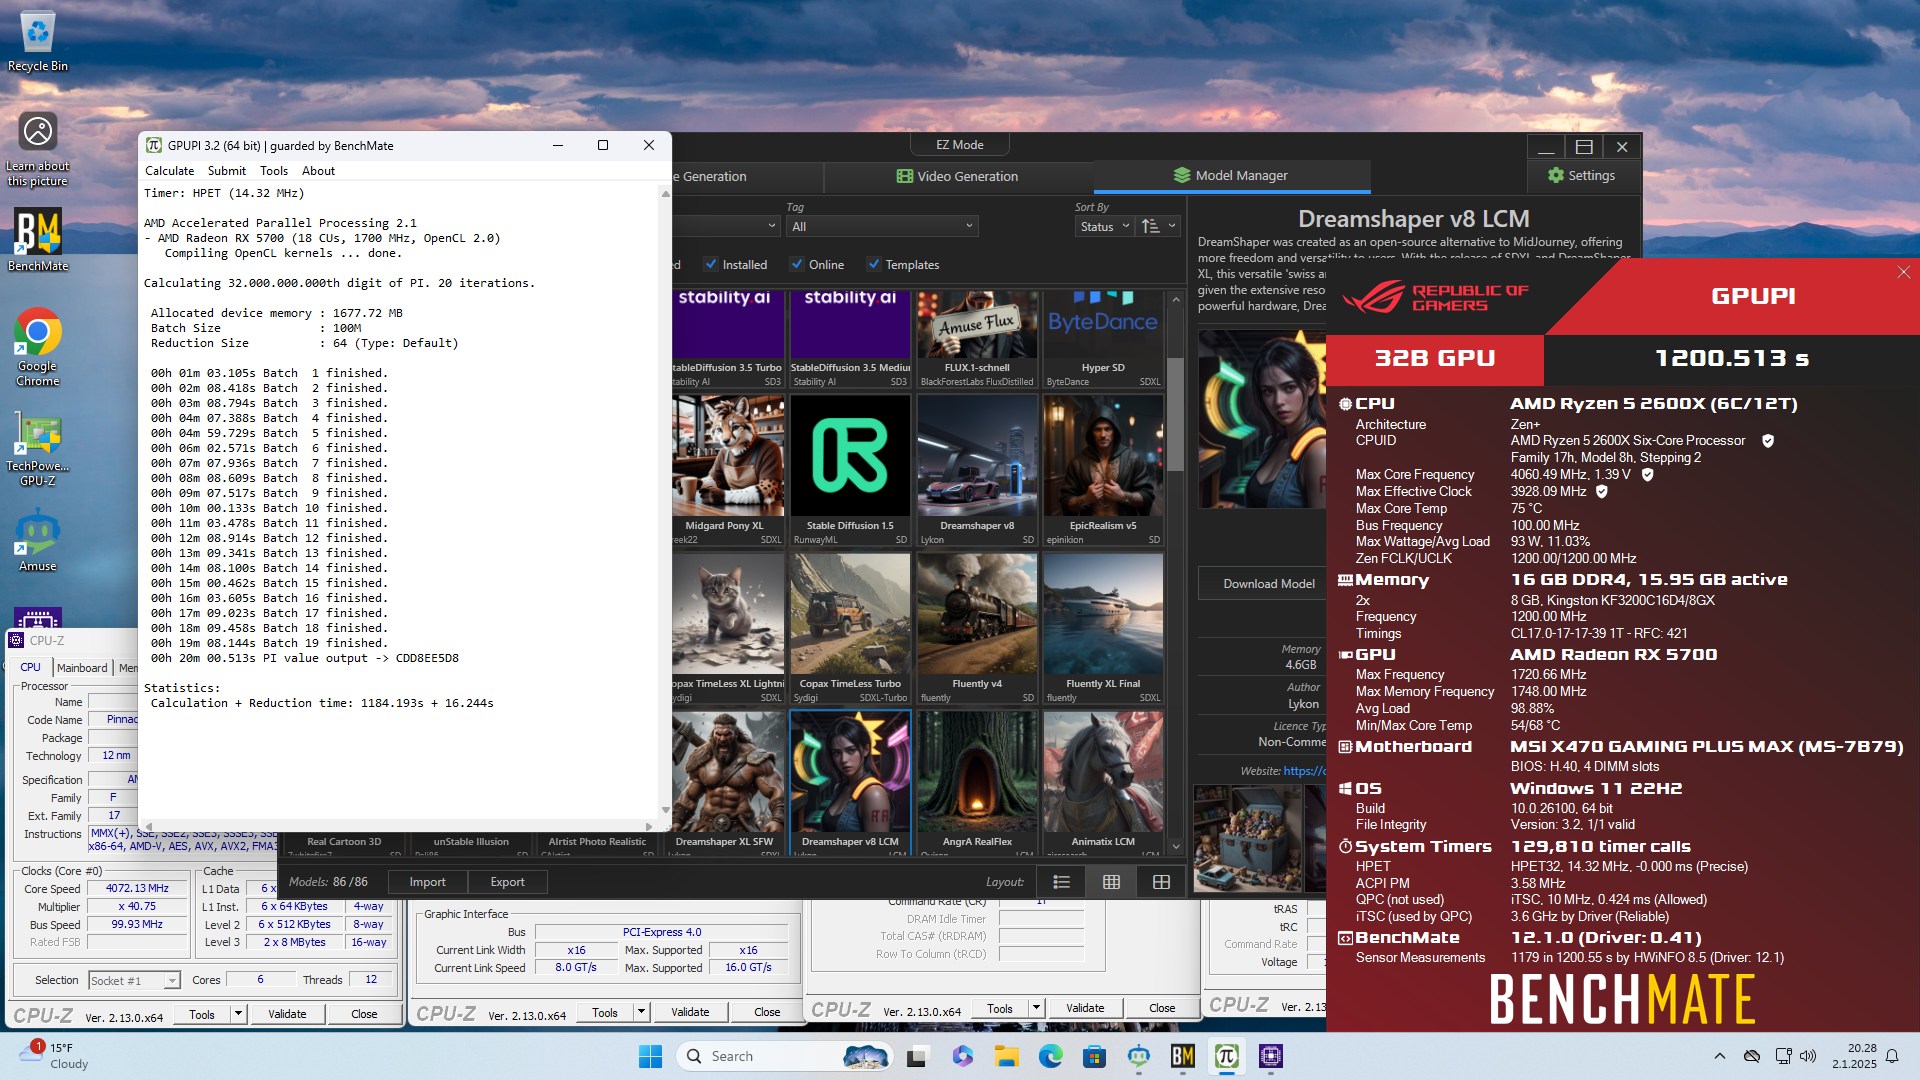Open the About menu in GPUPI
This screenshot has width=1920, height=1080.
(319, 171)
